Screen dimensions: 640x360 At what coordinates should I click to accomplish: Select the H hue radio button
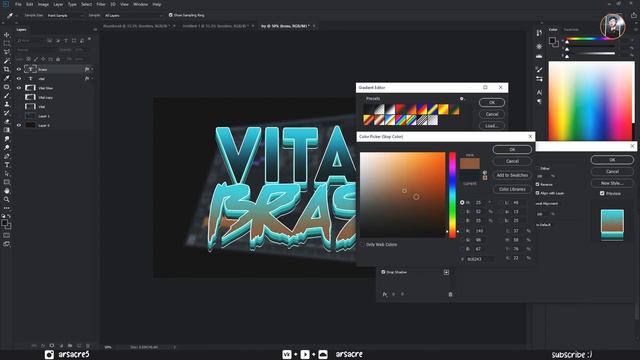(x=462, y=202)
